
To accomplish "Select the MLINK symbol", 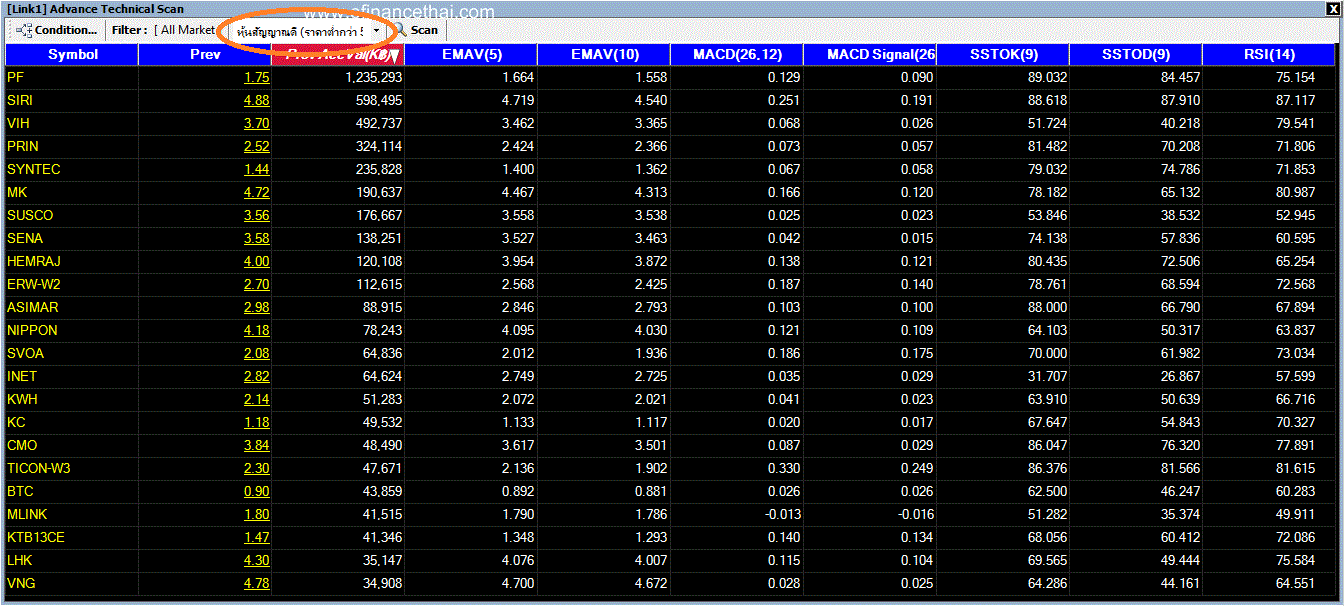I will point(27,514).
